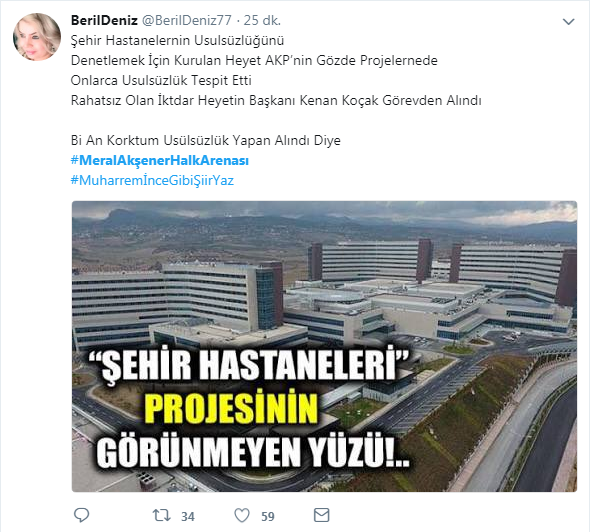Open the #MeralAkşenerHalkArenası hashtag
590x532 pixels.
160,160
